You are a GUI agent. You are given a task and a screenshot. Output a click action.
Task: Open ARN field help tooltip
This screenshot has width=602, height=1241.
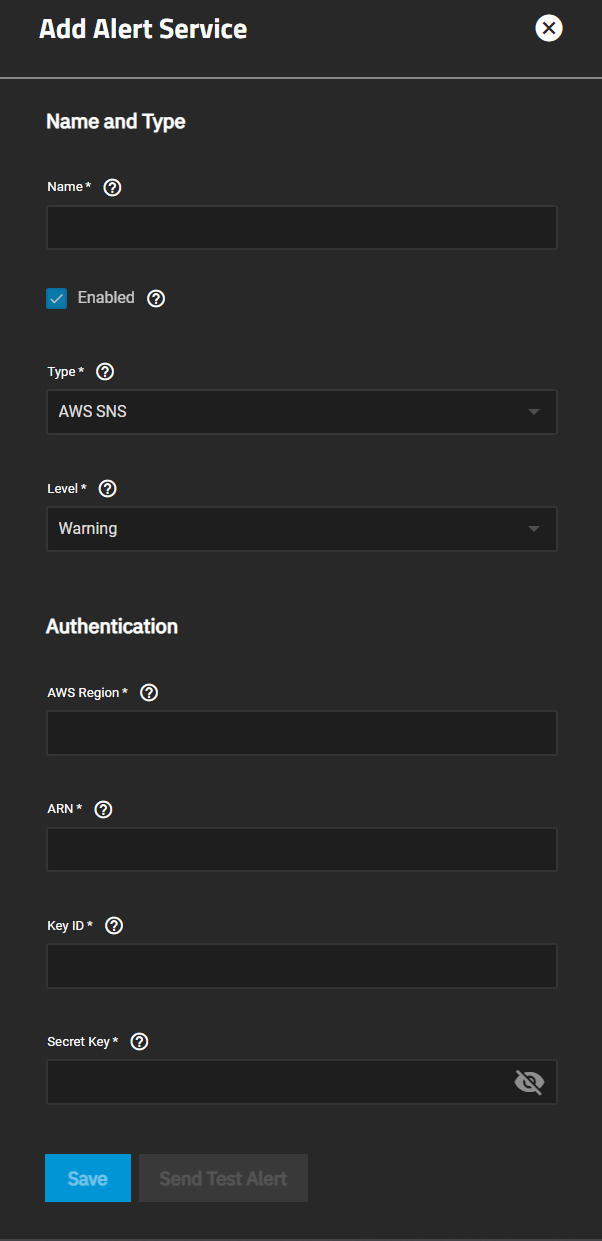(103, 809)
